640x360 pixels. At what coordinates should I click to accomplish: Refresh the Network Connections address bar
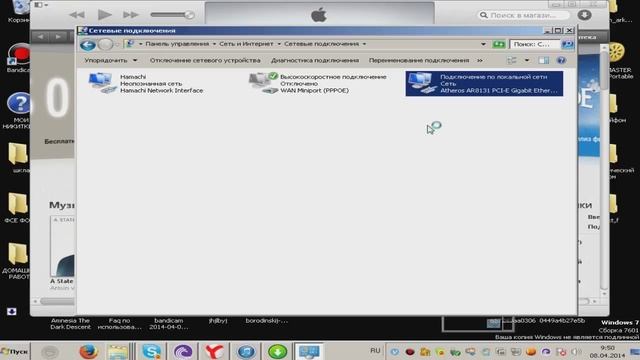coord(498,44)
